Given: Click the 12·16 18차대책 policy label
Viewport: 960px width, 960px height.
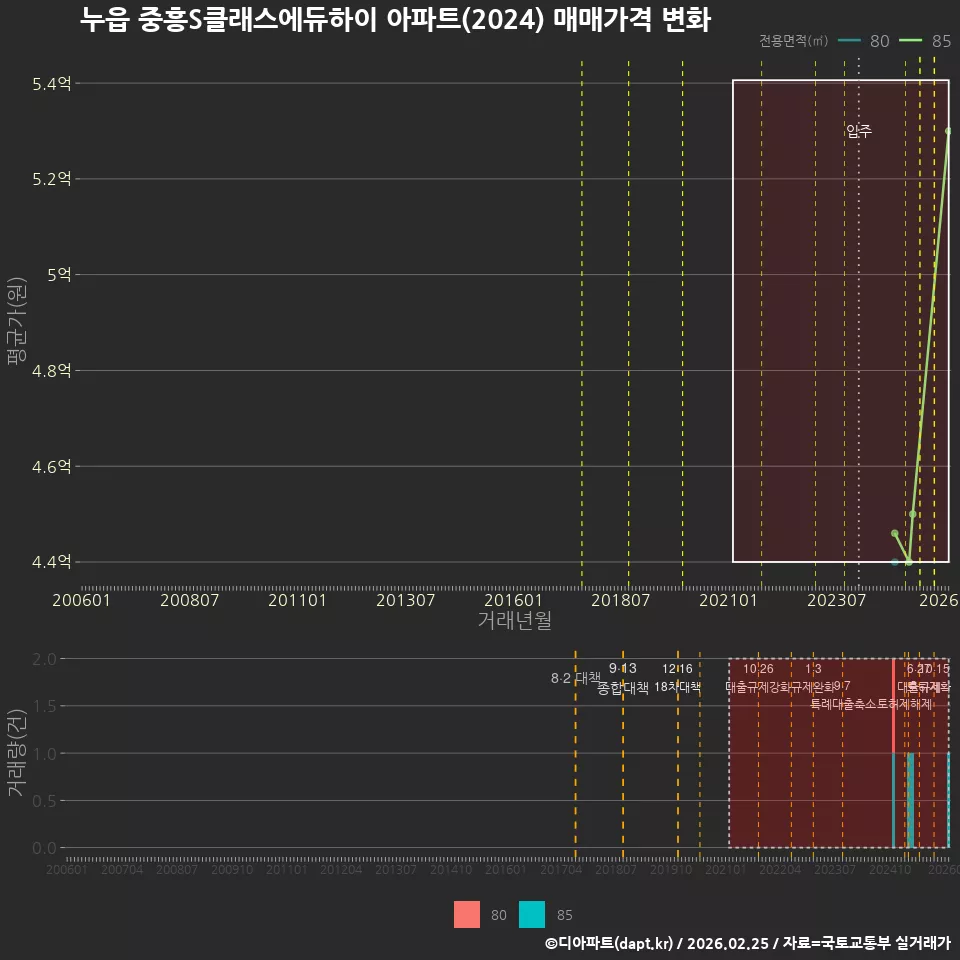Looking at the screenshot, I should 677,678.
